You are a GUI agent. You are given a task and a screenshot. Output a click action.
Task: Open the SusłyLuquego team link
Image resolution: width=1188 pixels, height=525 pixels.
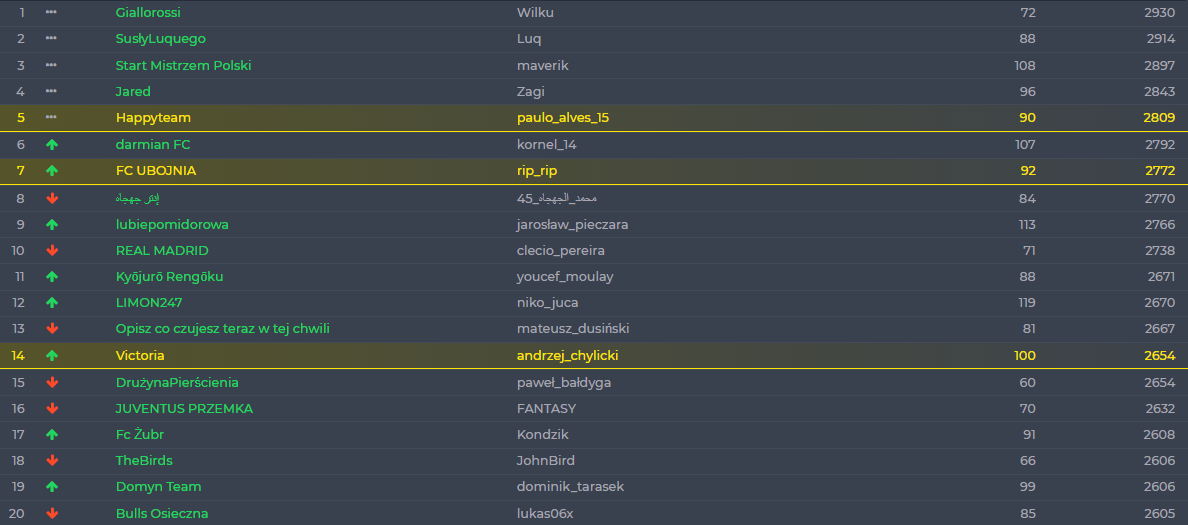click(160, 39)
